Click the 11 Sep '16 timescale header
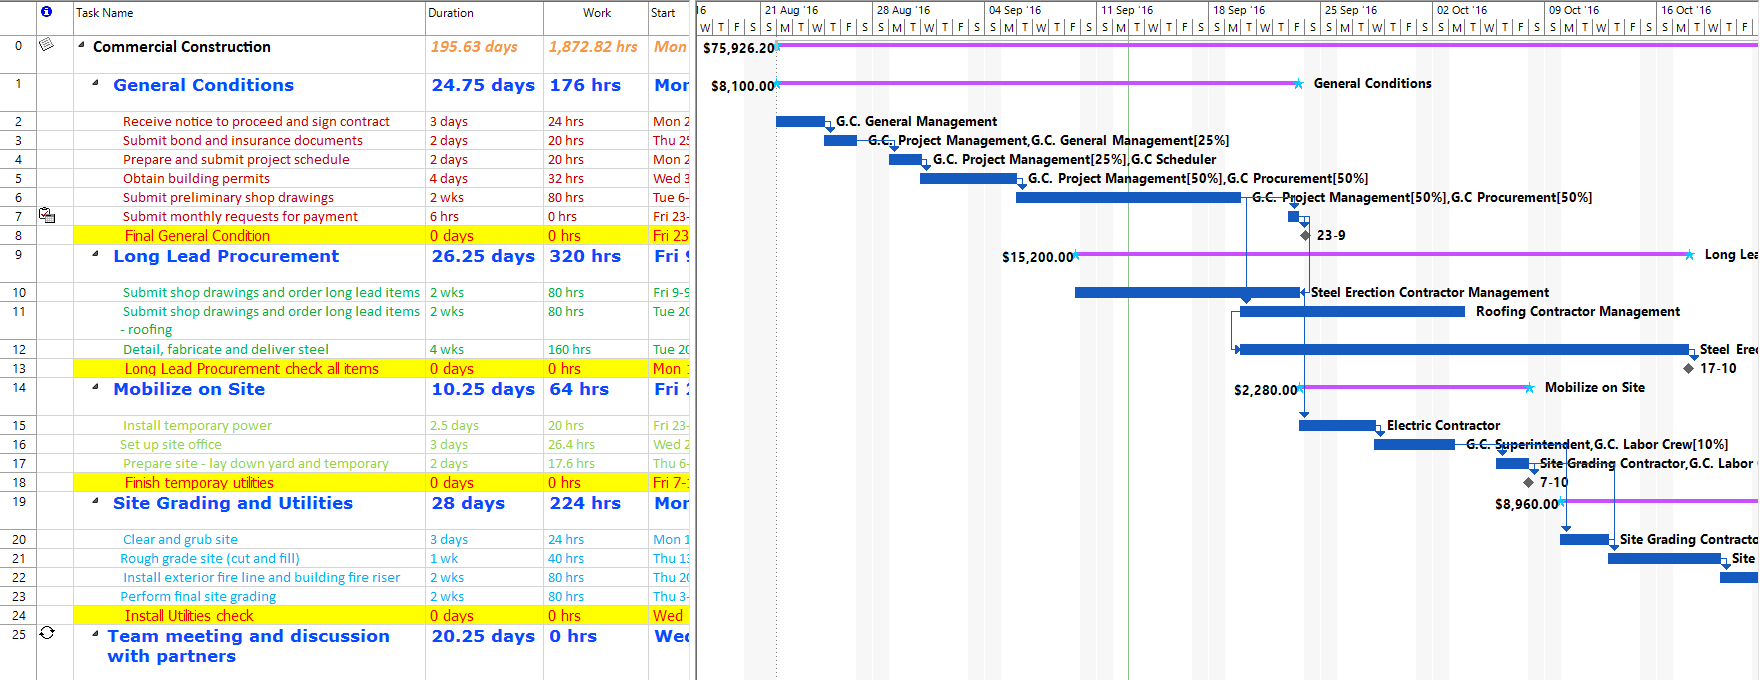Screen dimensions: 1760x680 (x=1127, y=10)
